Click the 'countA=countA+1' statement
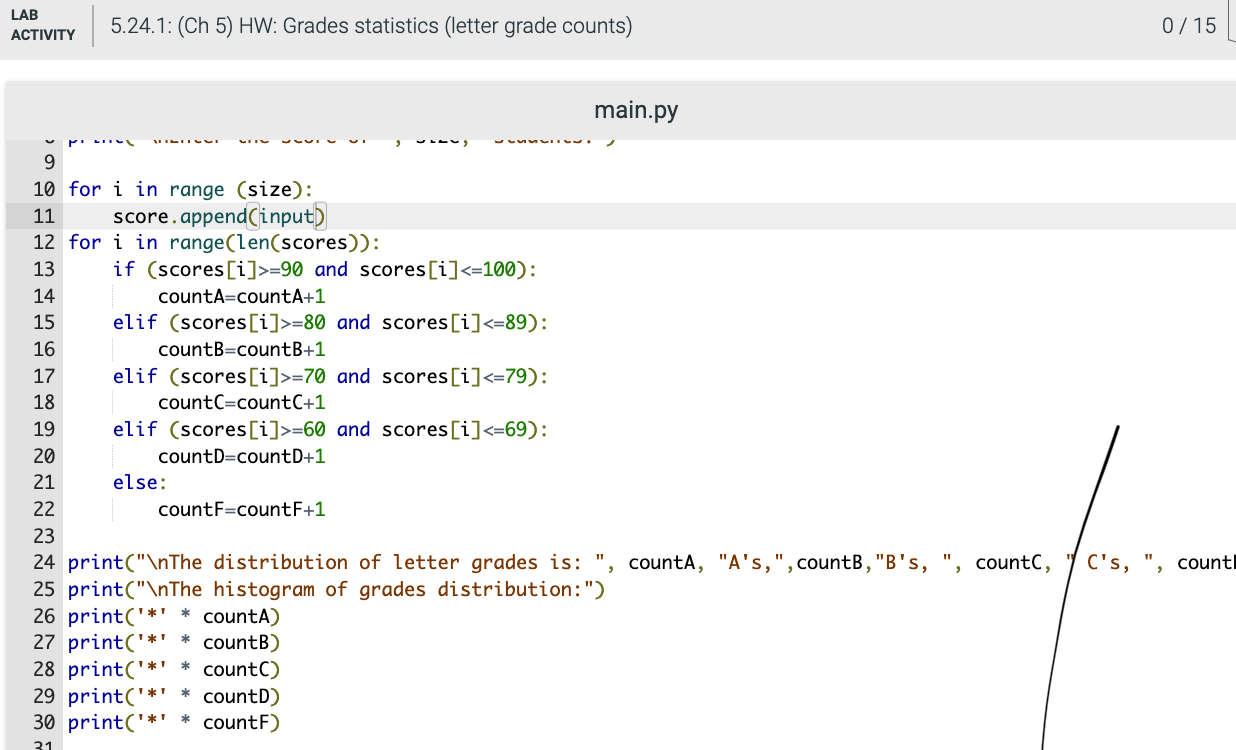 pos(242,296)
